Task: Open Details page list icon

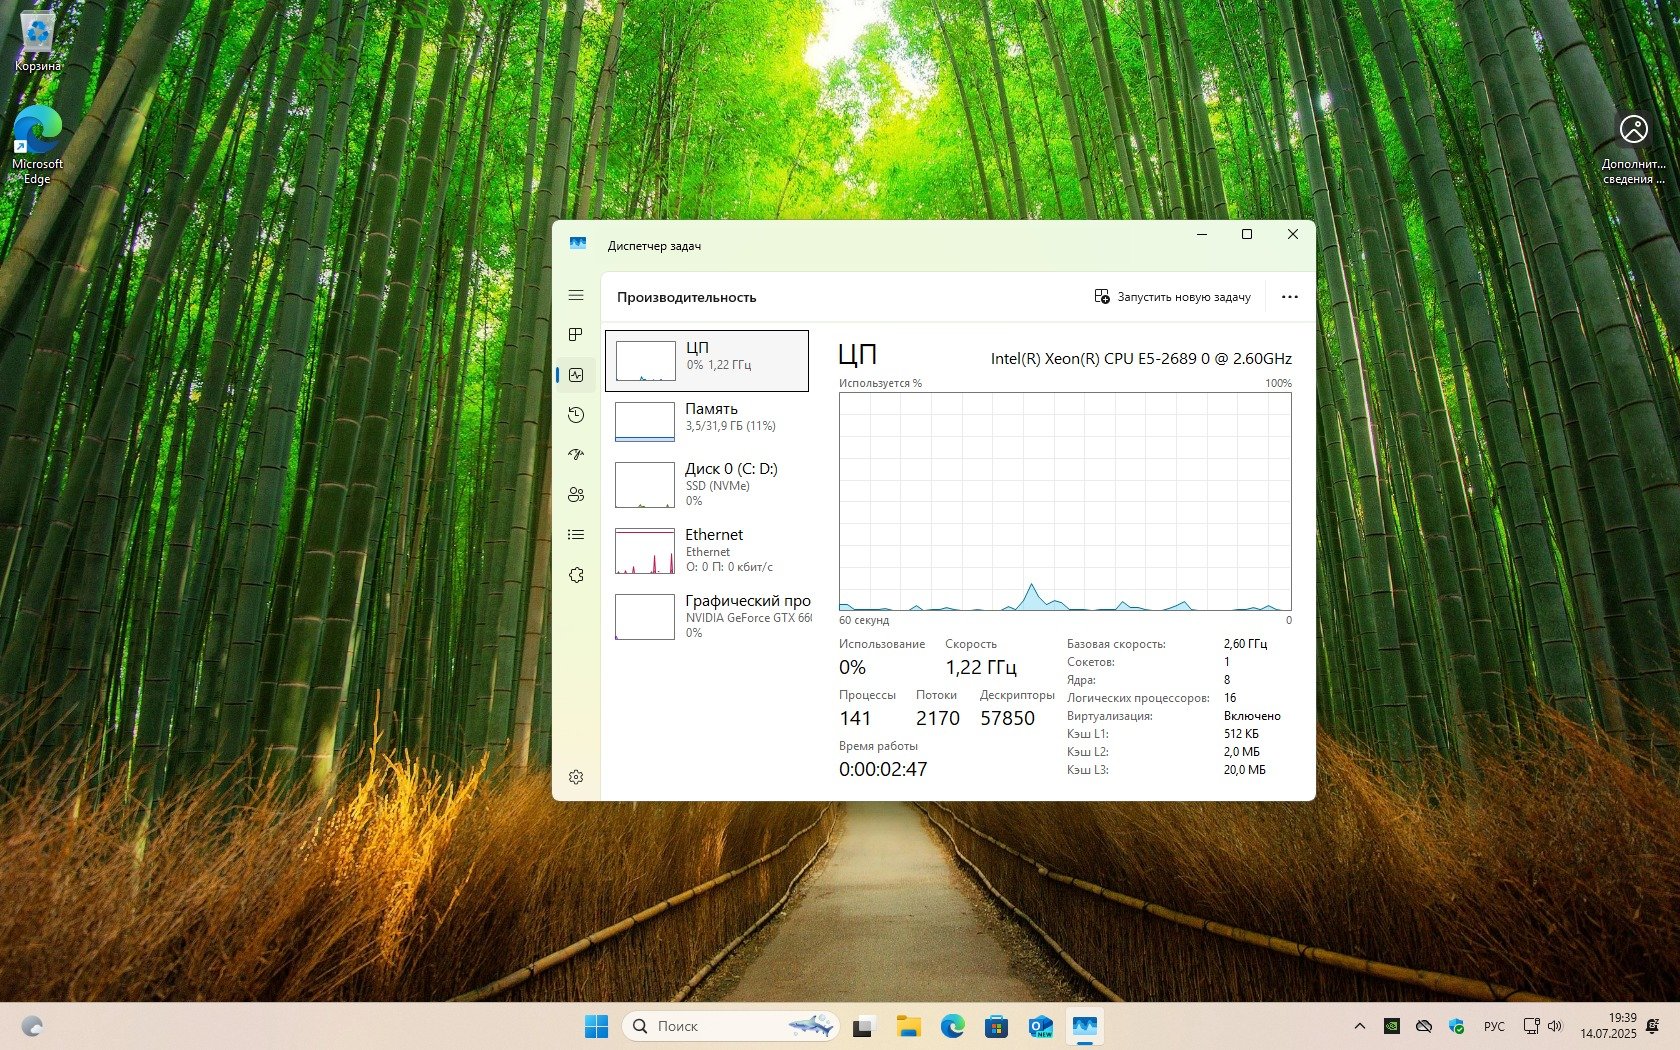Action: 576,535
